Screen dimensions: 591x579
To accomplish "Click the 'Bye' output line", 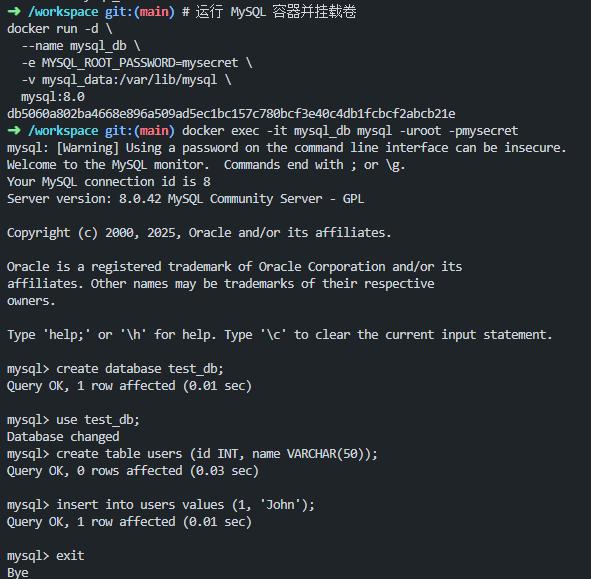I will click(17, 573).
